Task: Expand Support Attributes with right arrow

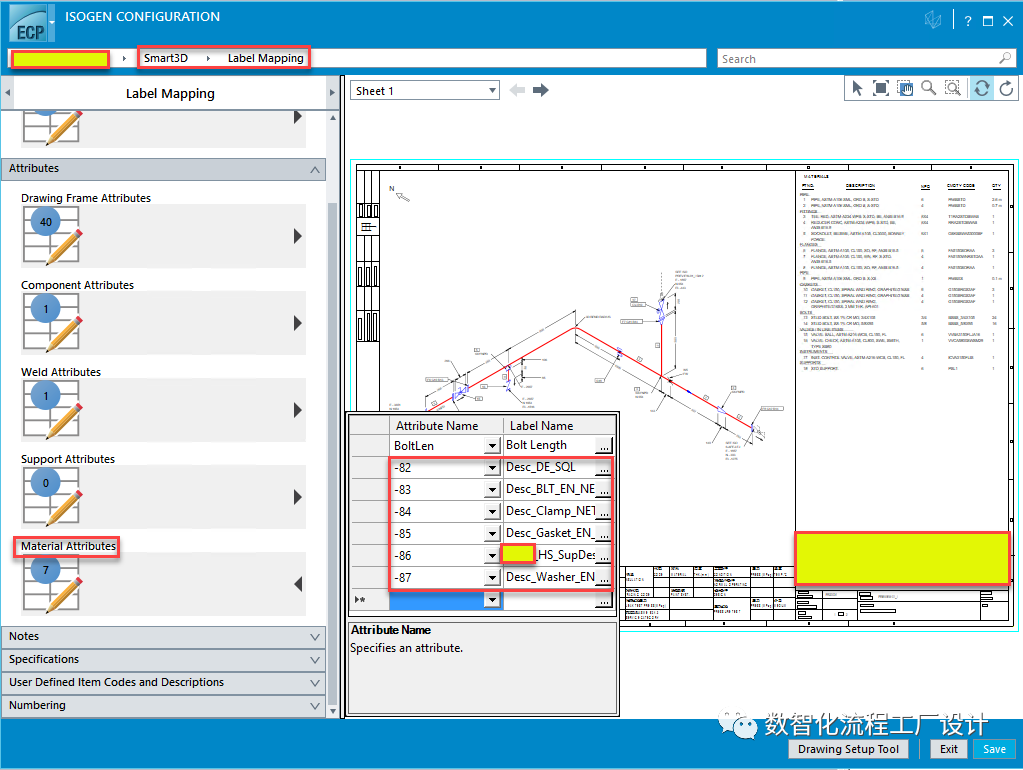Action: (298, 497)
